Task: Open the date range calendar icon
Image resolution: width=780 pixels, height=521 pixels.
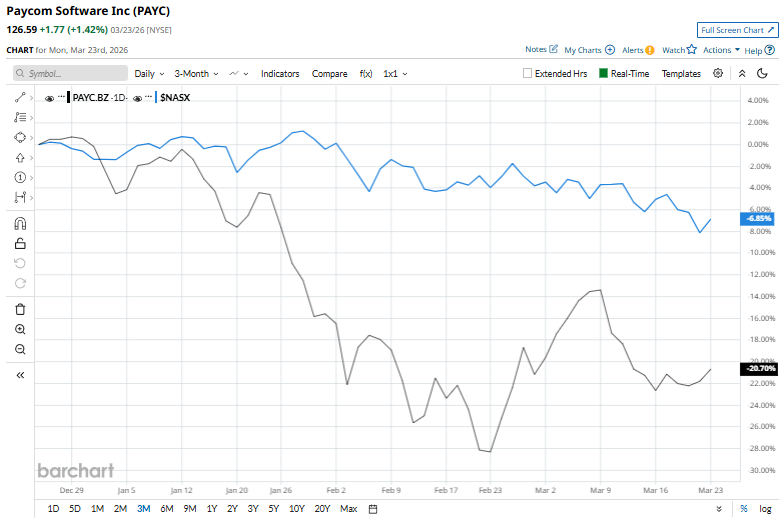Action: point(373,509)
